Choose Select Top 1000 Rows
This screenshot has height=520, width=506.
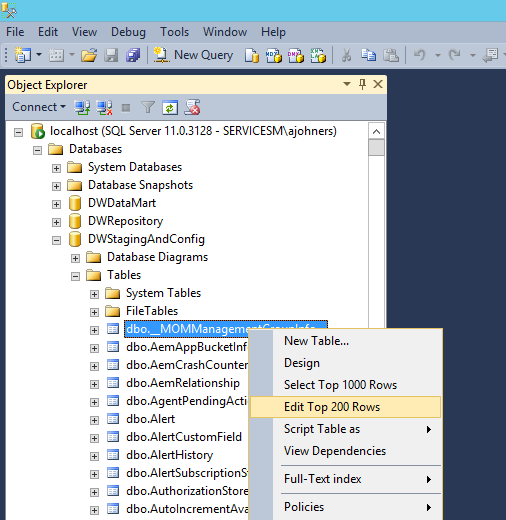click(x=345, y=385)
